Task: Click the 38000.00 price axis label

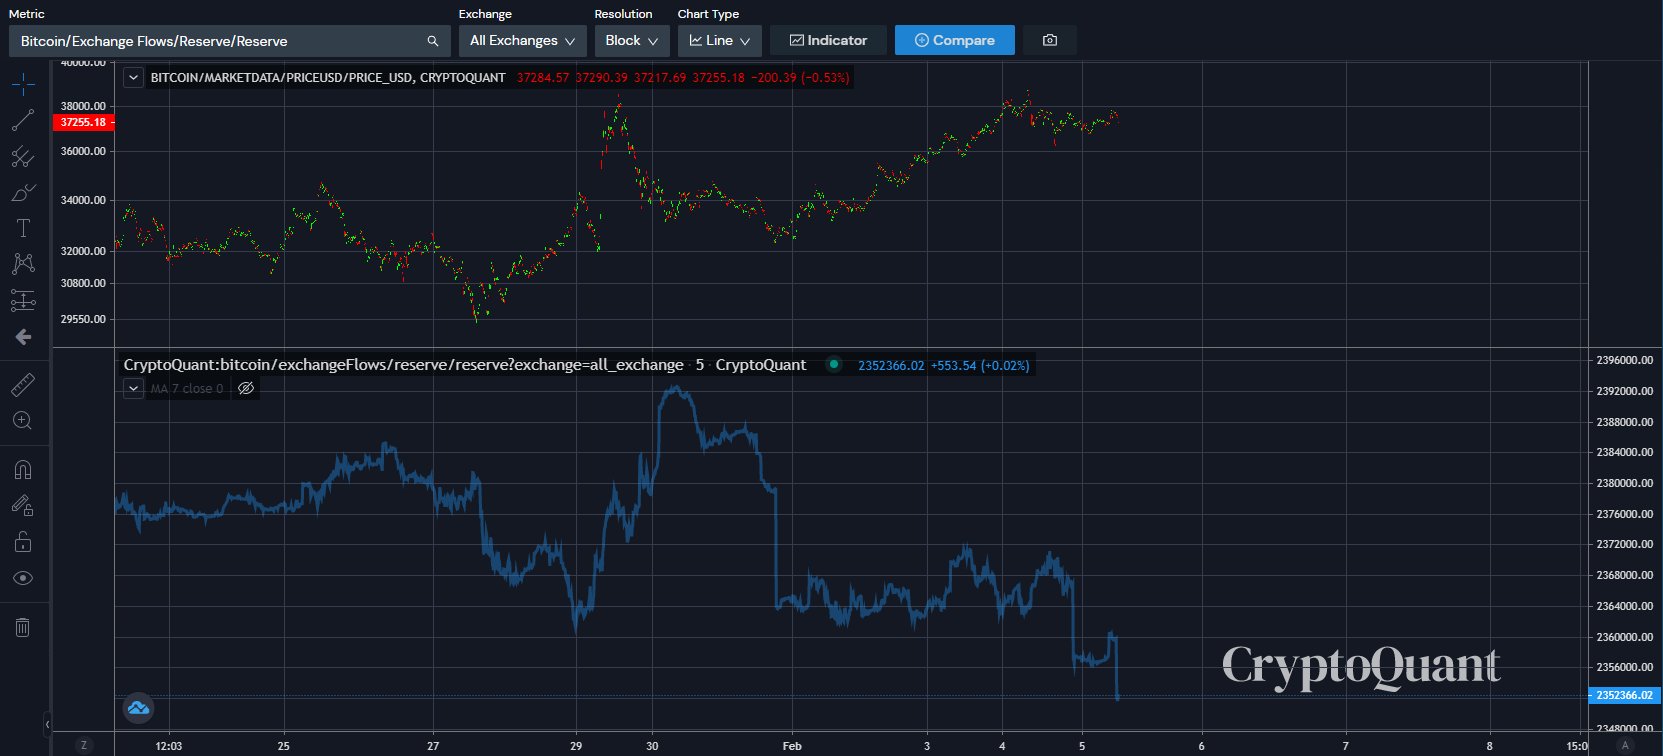Action: pos(83,106)
